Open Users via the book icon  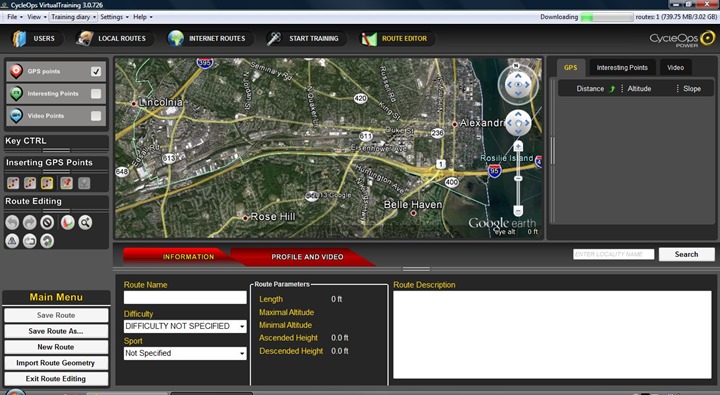pos(19,39)
